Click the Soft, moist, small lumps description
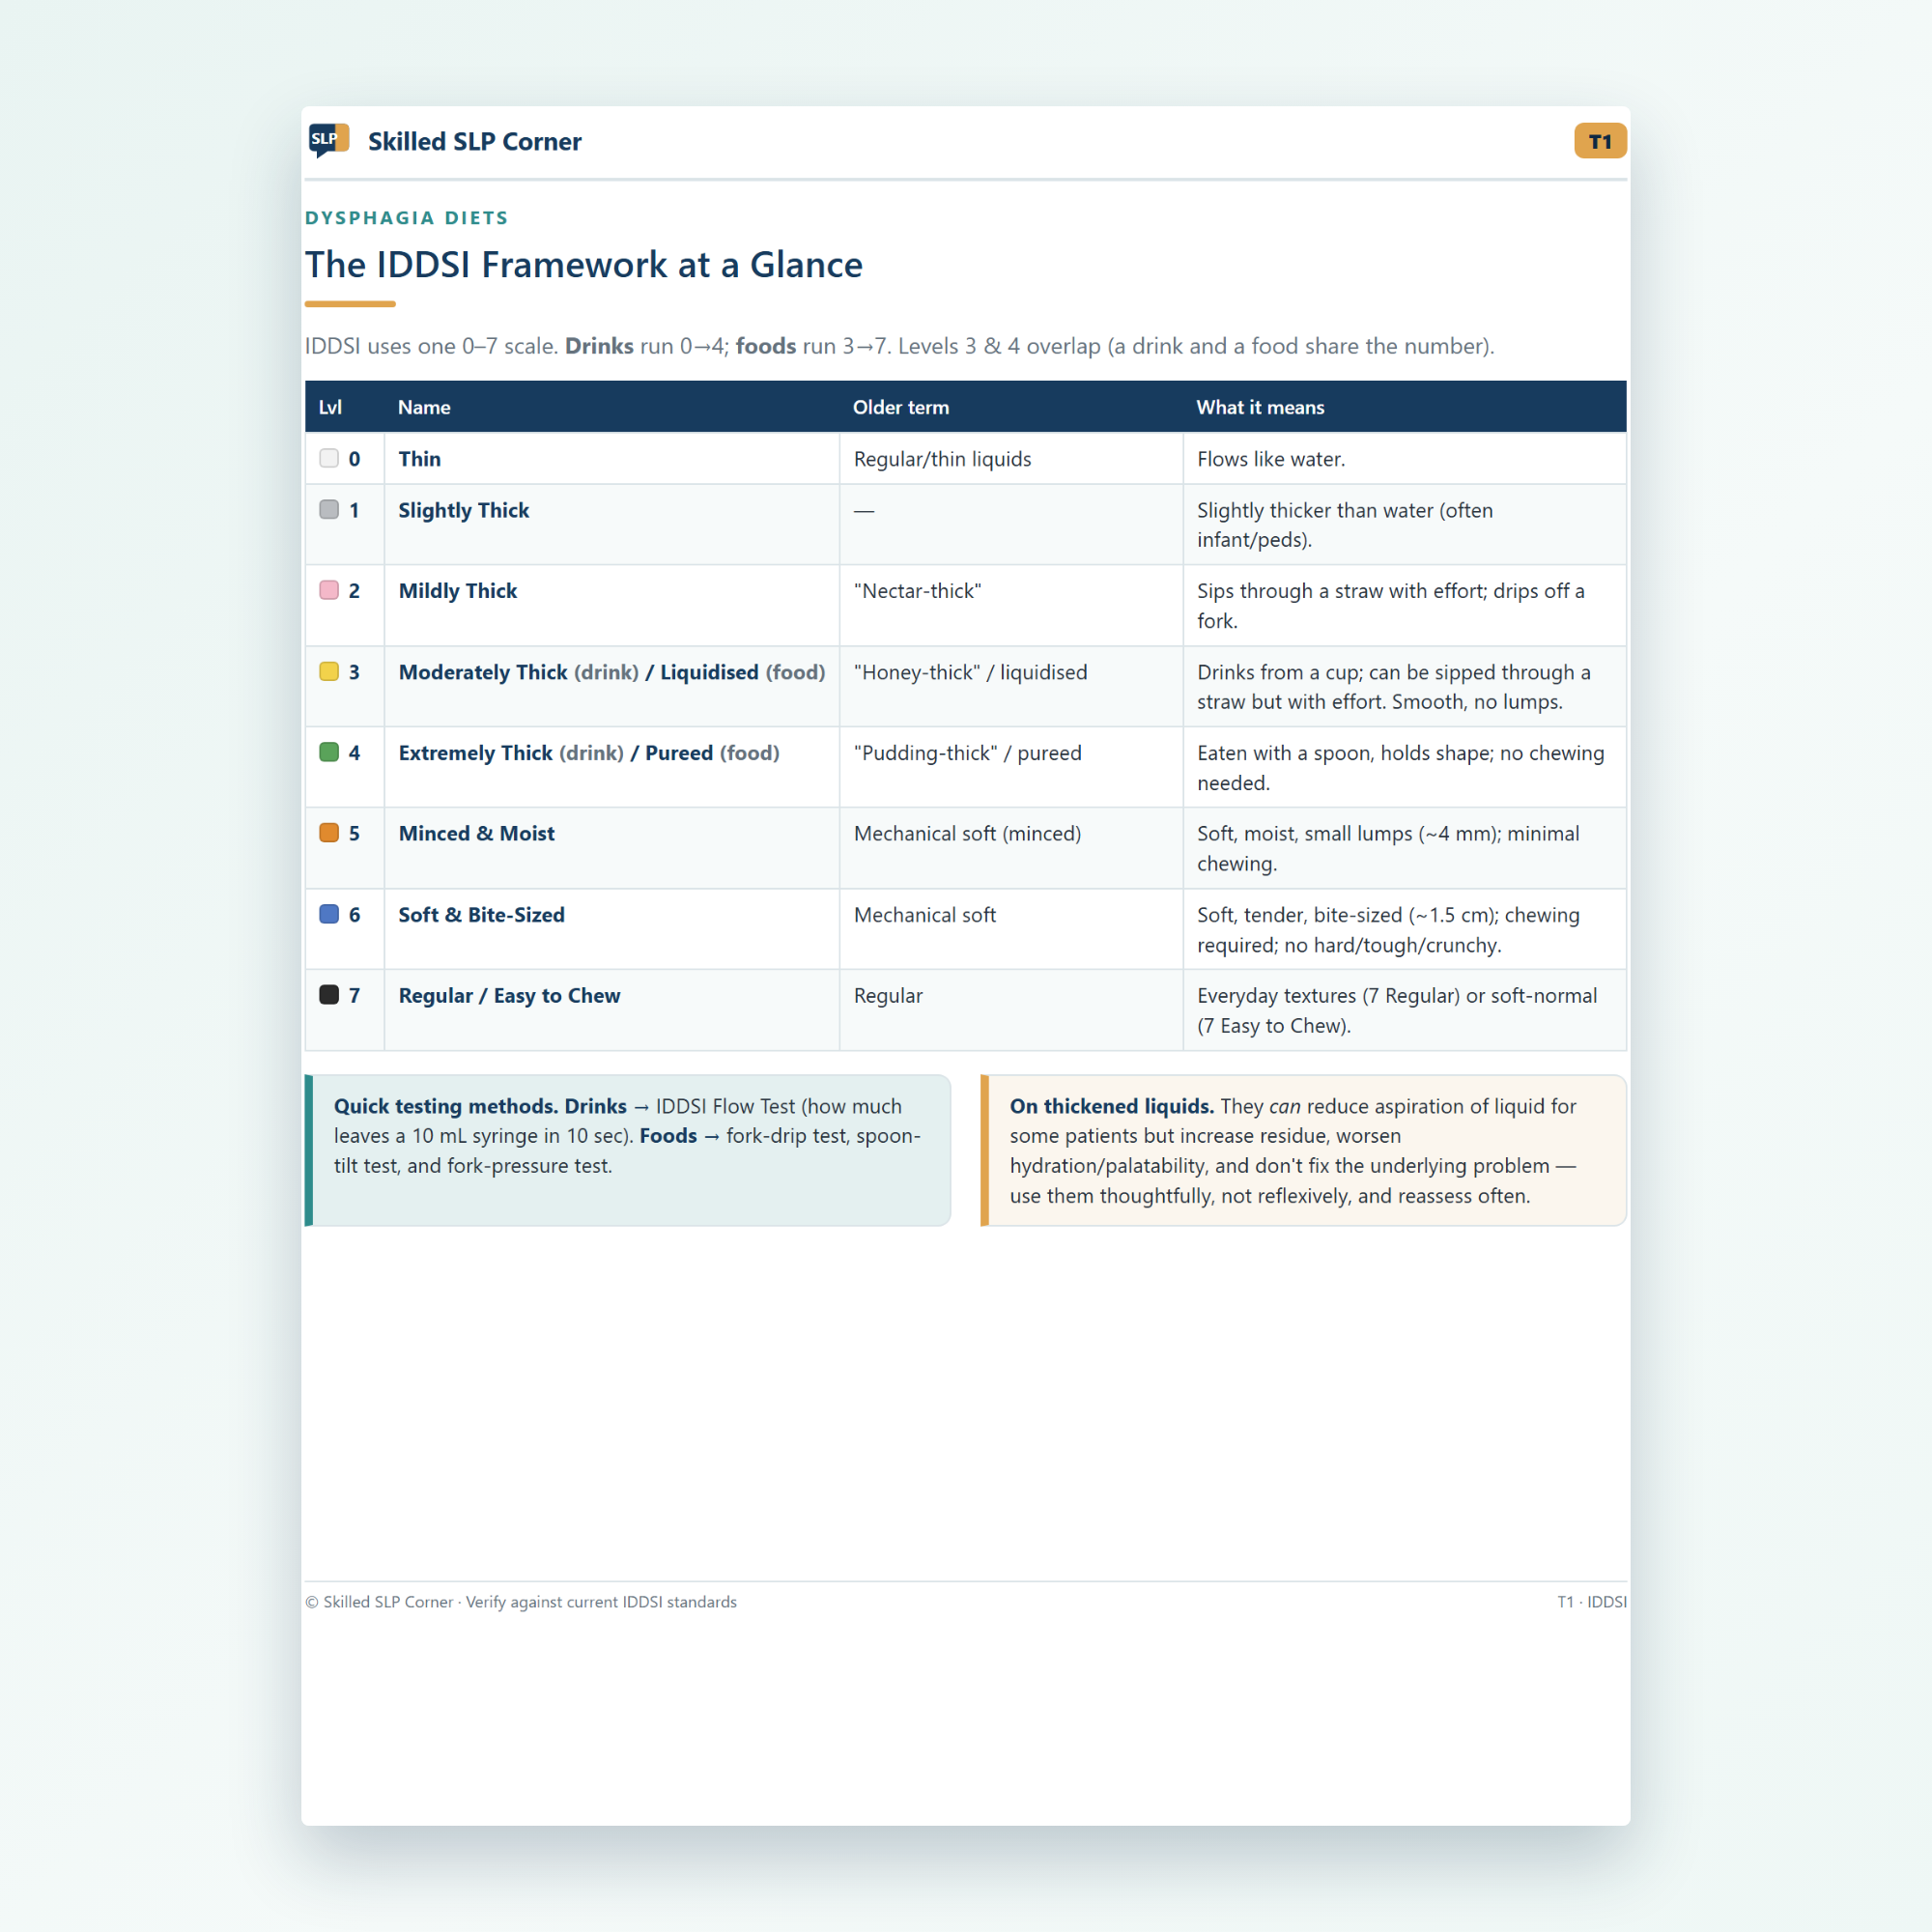 click(x=1388, y=849)
